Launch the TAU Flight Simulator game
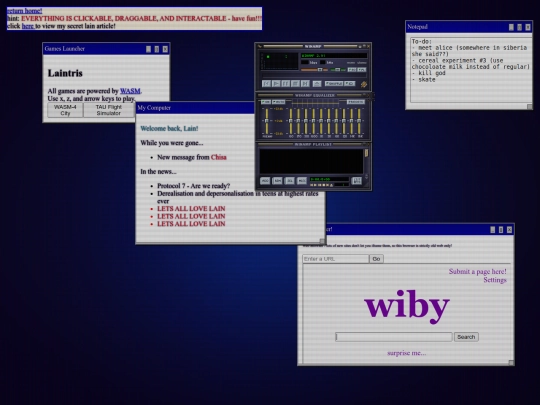Screen dimensions: 540x405 [x=108, y=110]
